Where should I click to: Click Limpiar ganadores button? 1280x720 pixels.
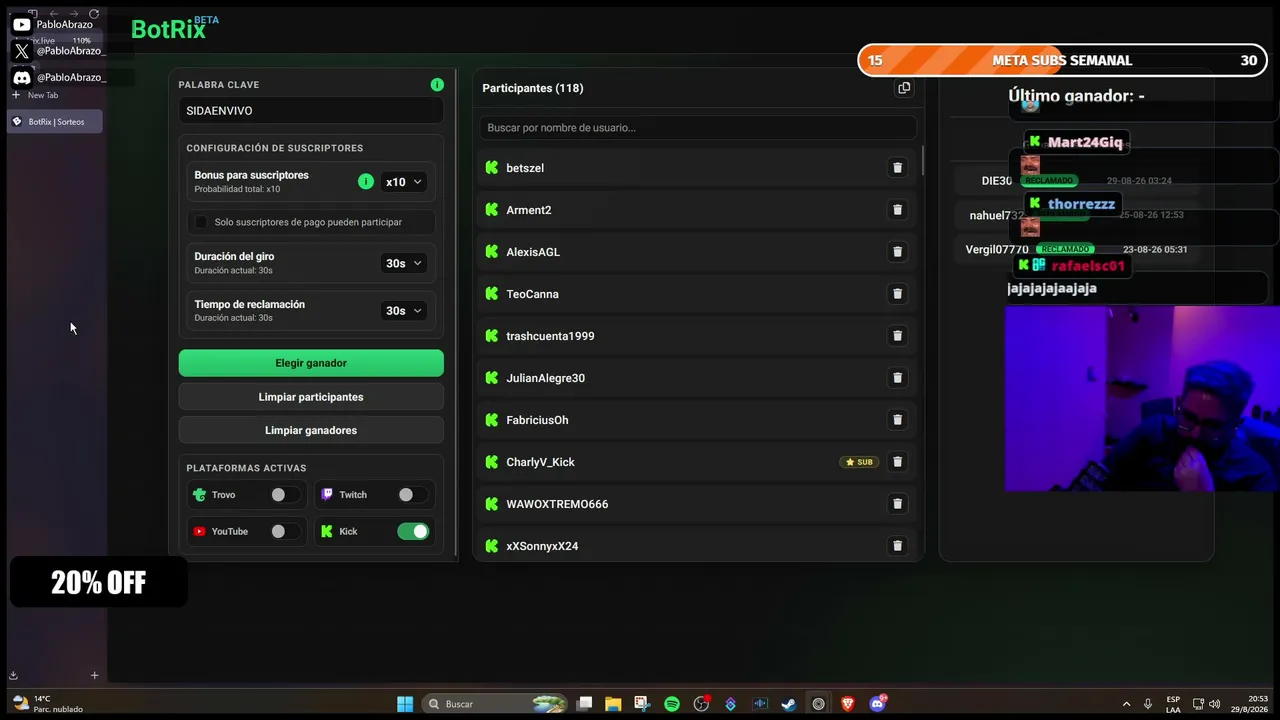[x=311, y=430]
